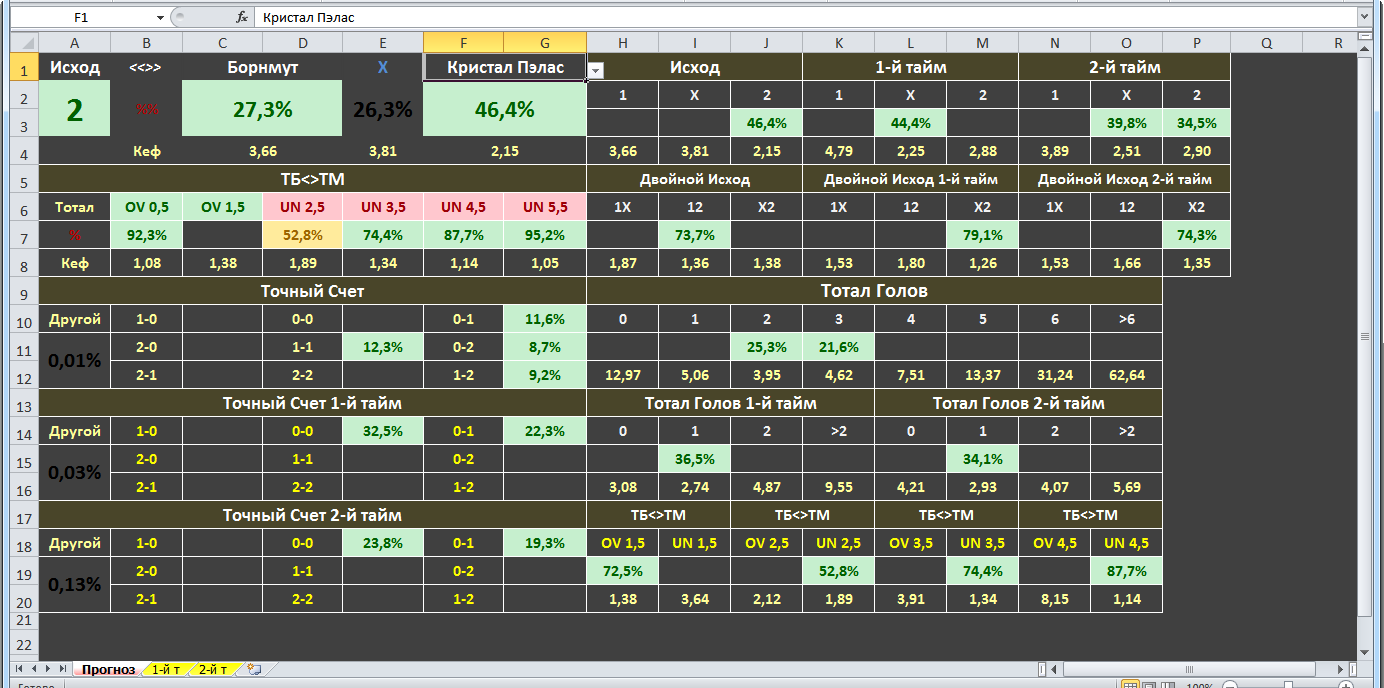Image resolution: width=1384 pixels, height=688 pixels.
Task: Select row 13 header
Action: click(24, 404)
